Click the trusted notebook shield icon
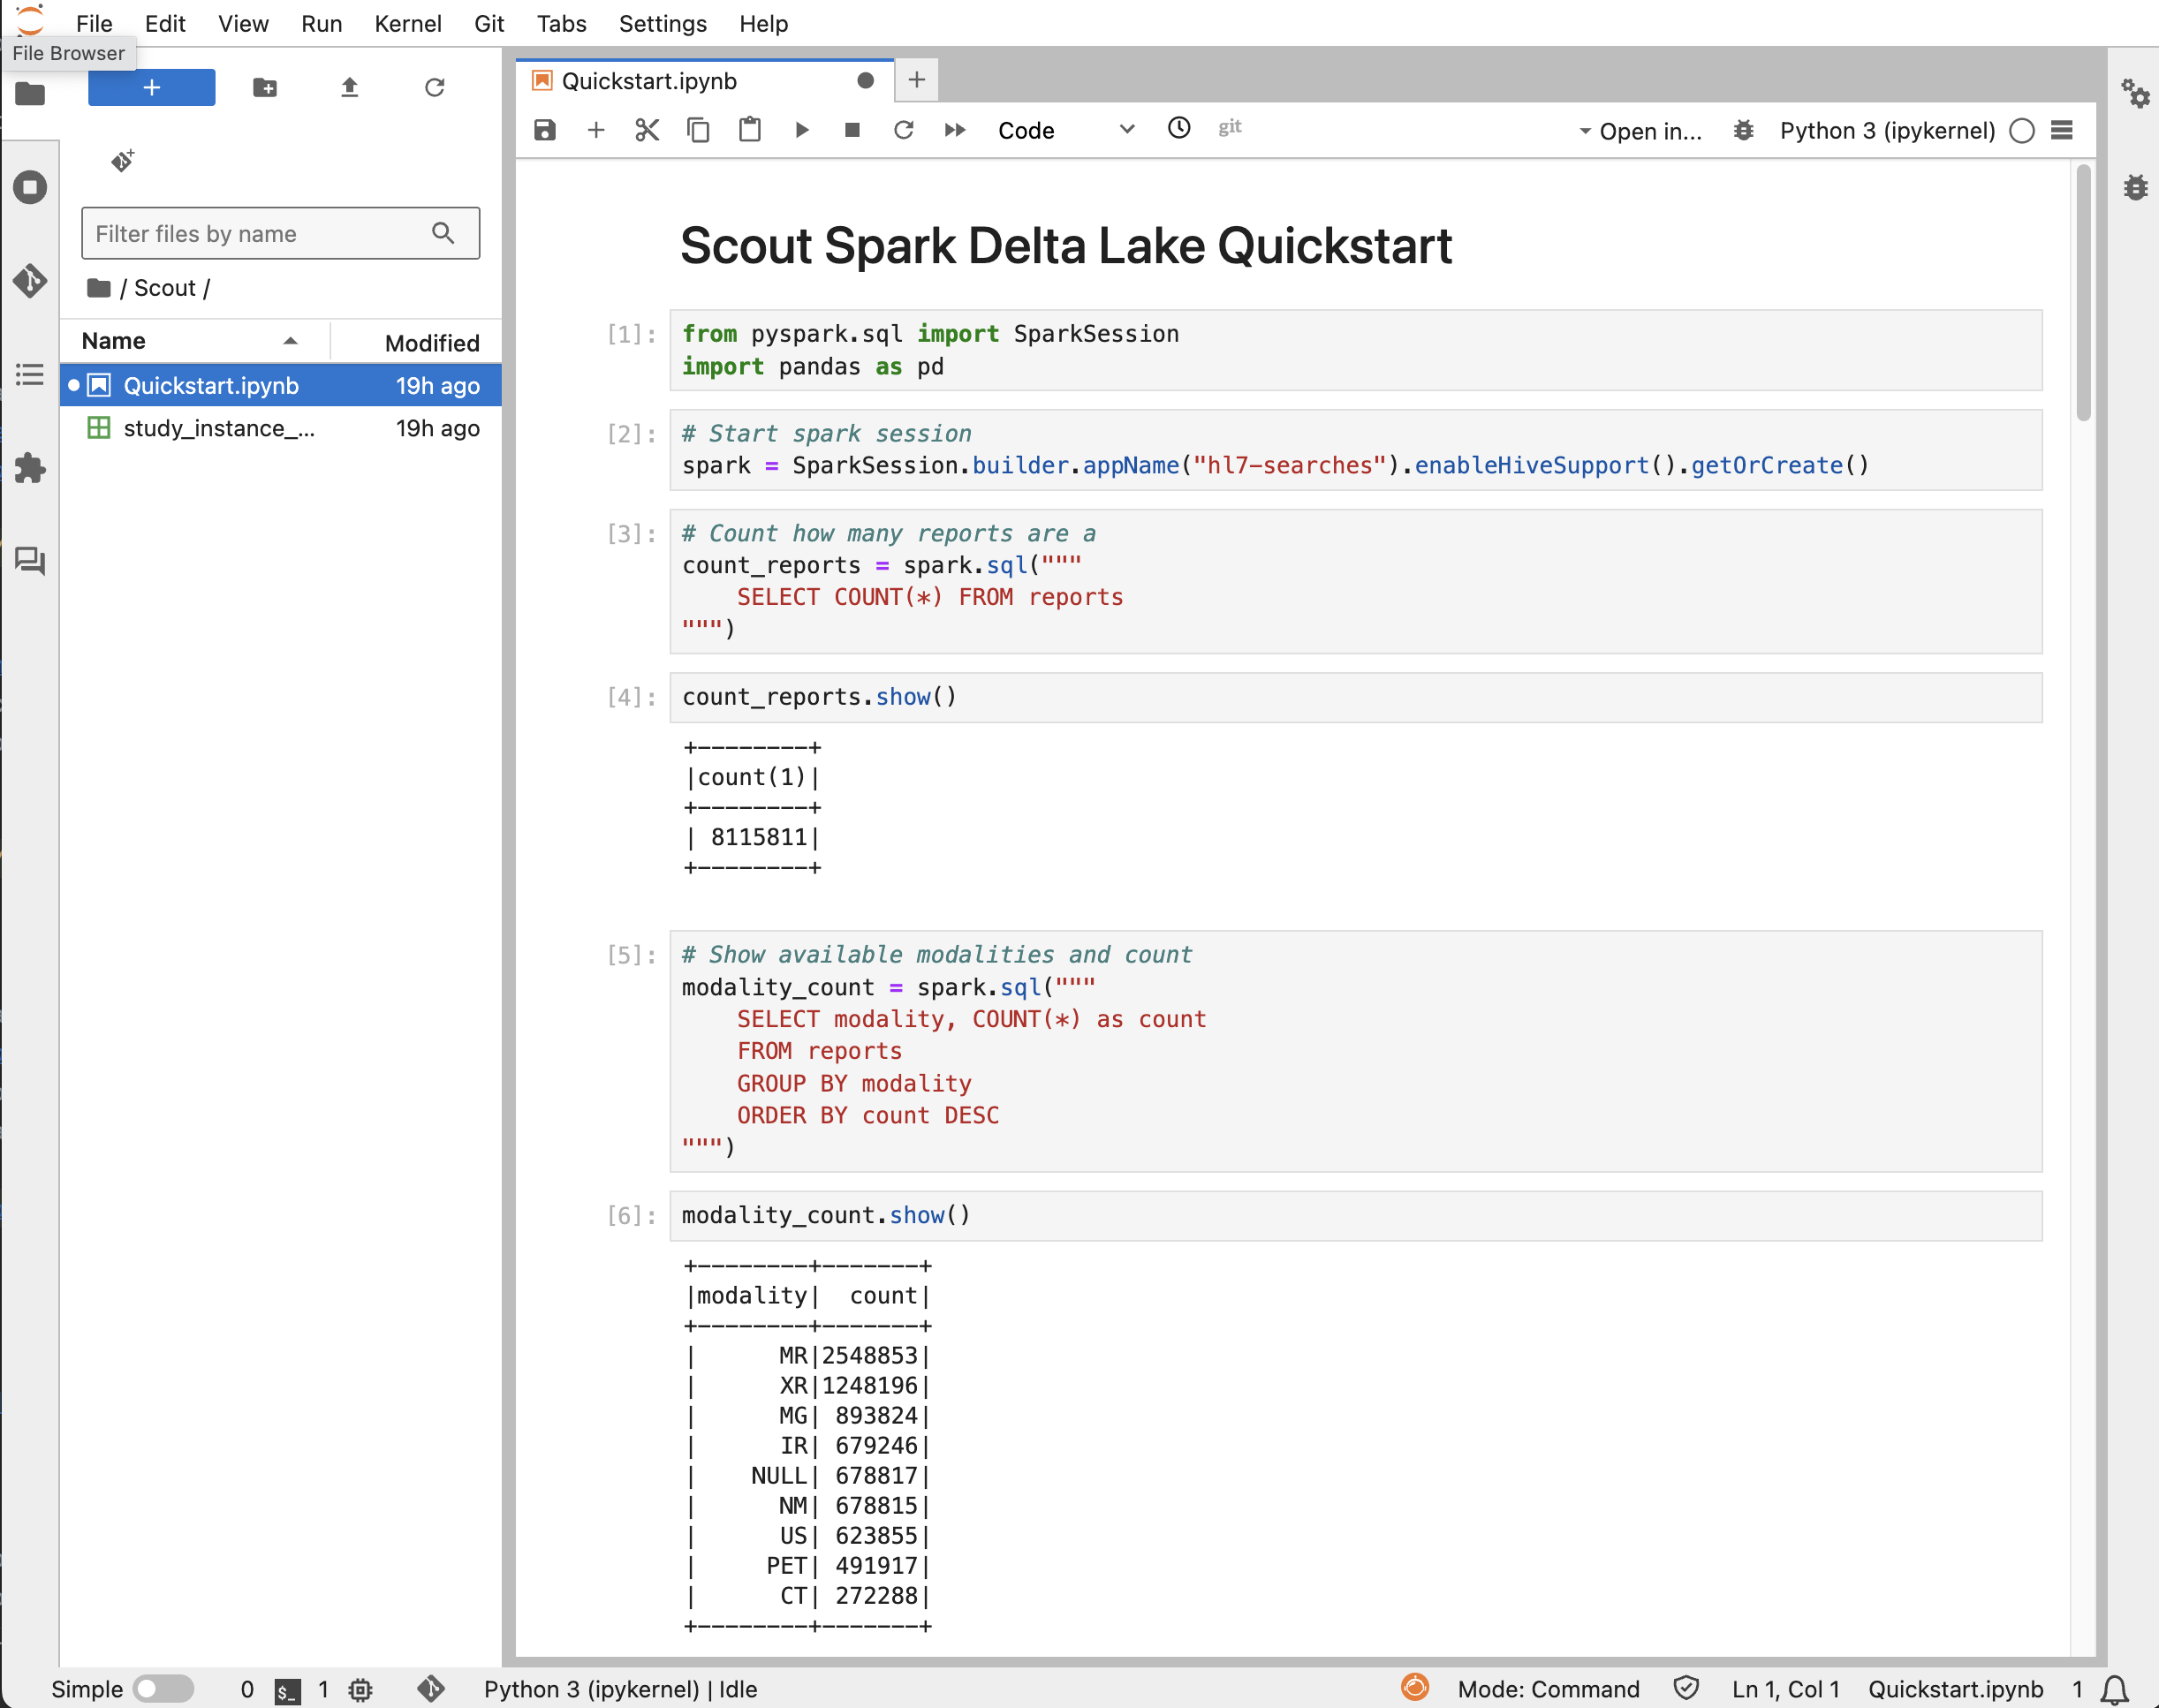The image size is (2159, 1708). pyautogui.click(x=1686, y=1688)
